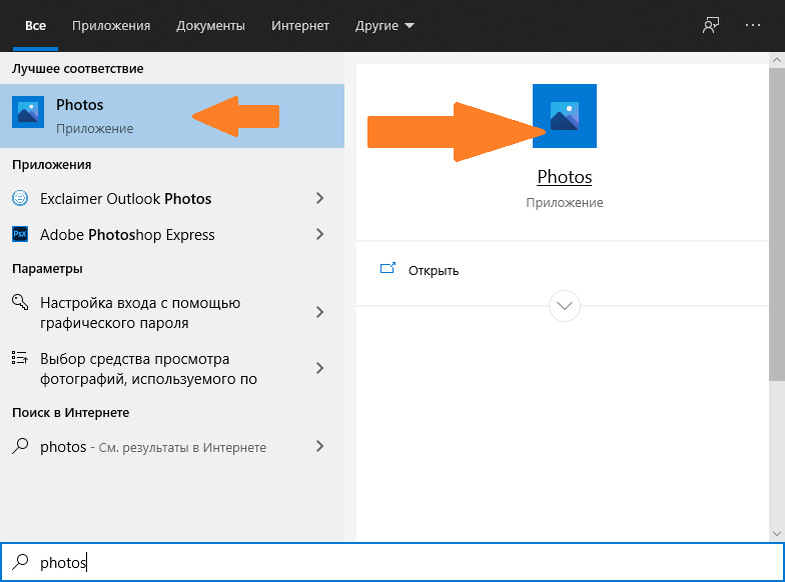
Task: Click the underlined Photos link in preview
Action: [565, 177]
